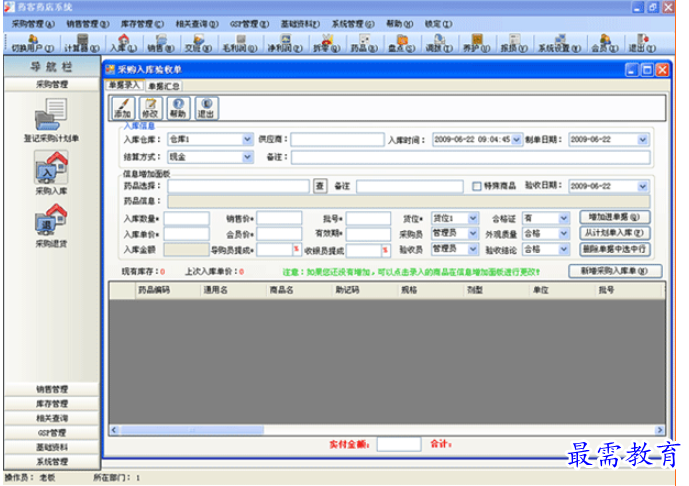The width and height of the screenshot is (689, 486).
Task: Click the 查 search button beside 药品选择
Action: pos(320,186)
